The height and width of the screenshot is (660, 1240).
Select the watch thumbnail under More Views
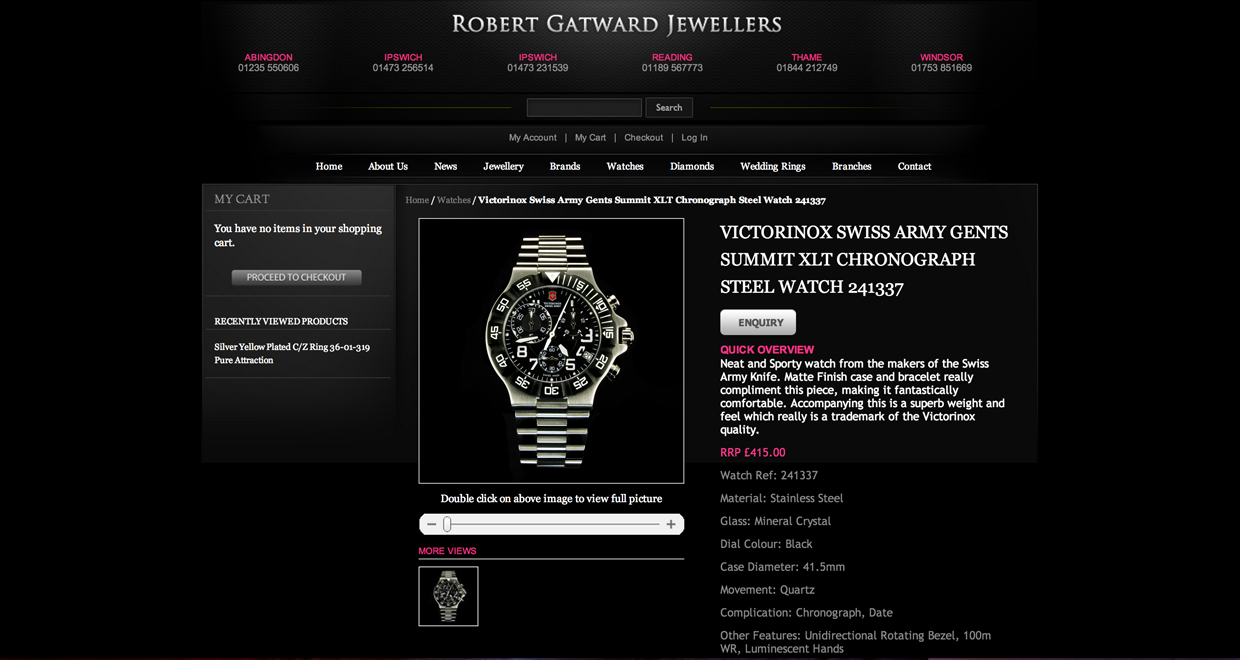pos(448,596)
